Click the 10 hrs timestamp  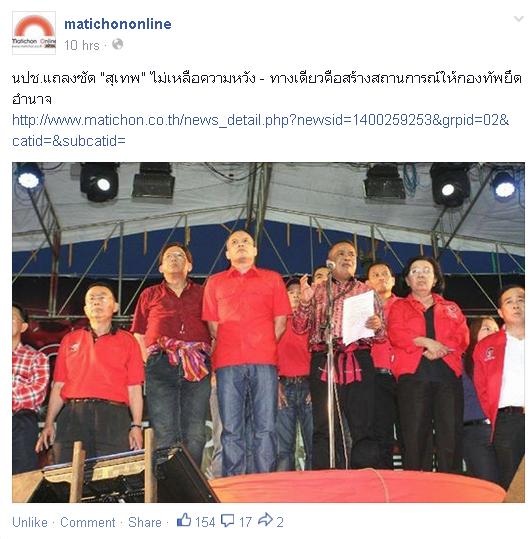[x=81, y=45]
